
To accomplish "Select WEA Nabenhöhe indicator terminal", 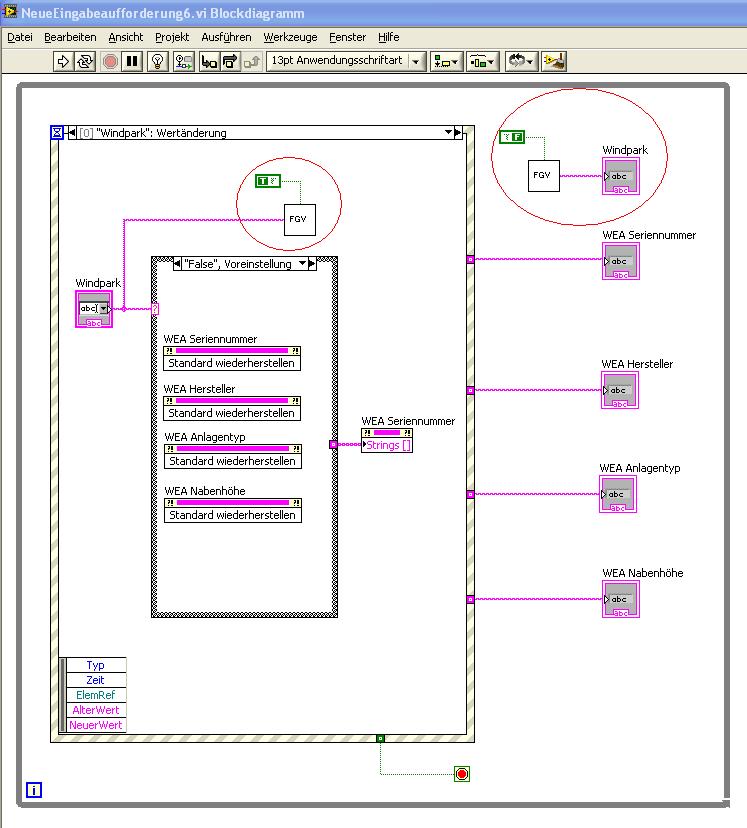I will pyautogui.click(x=620, y=599).
